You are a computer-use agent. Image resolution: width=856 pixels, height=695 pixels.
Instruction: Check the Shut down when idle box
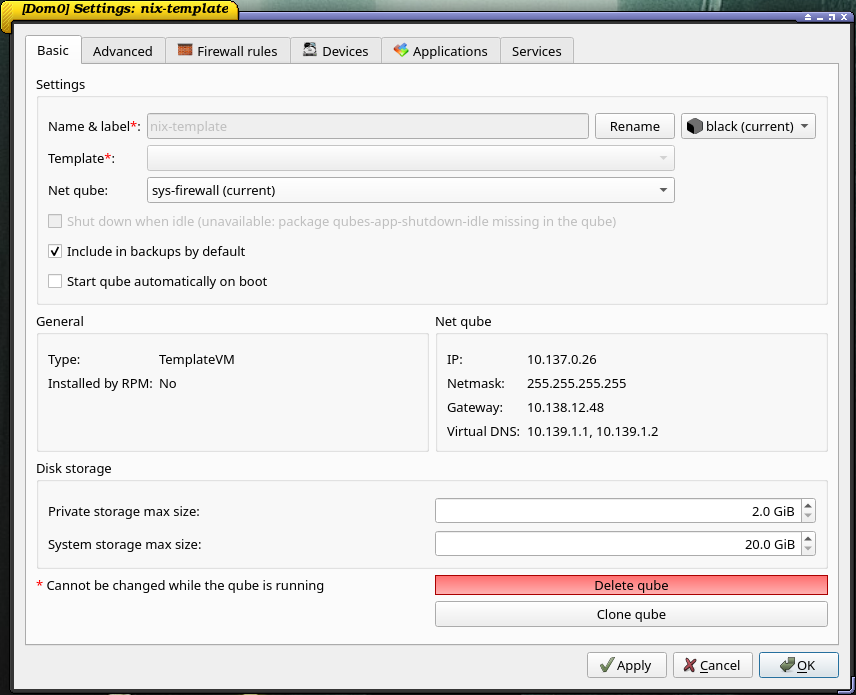click(x=55, y=222)
